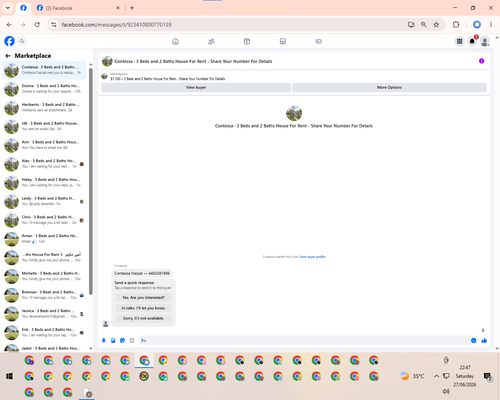This screenshot has width=500, height=400.
Task: Open the Chrome extensions puzzle icon
Action: pyautogui.click(x=456, y=25)
